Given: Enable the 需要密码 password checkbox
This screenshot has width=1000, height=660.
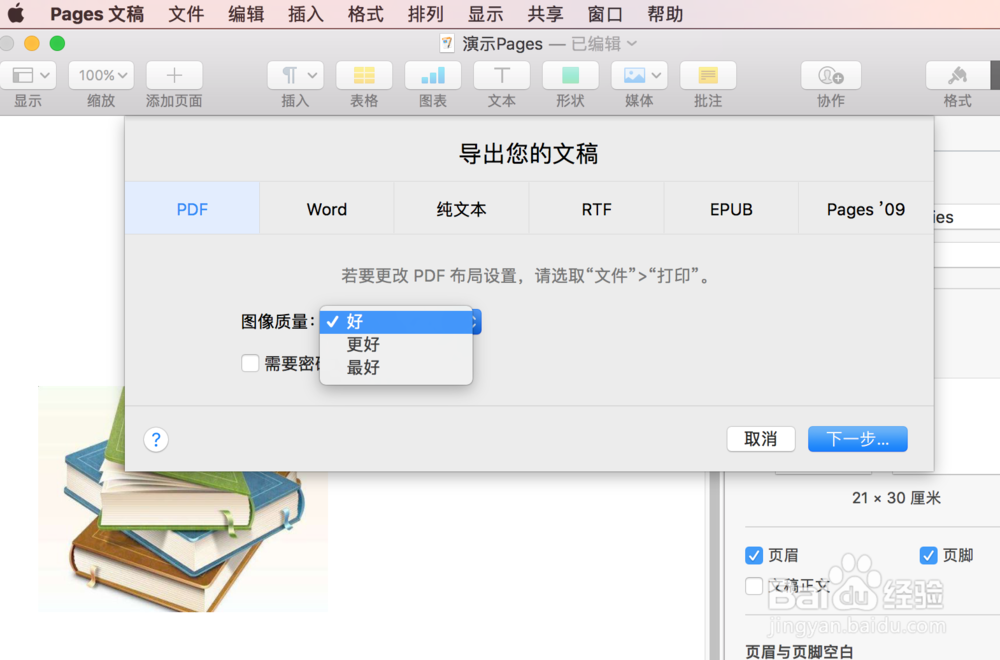Looking at the screenshot, I should [250, 363].
